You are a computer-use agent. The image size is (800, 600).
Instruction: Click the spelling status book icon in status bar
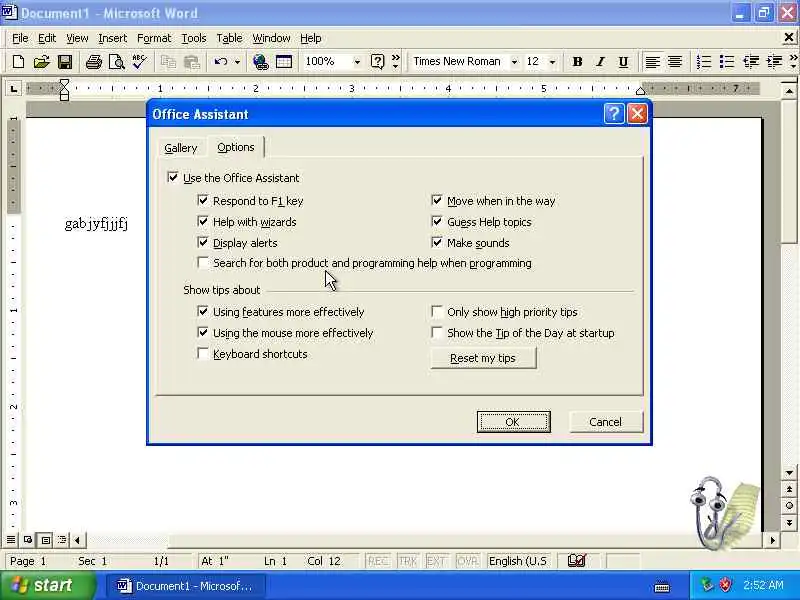pos(577,561)
